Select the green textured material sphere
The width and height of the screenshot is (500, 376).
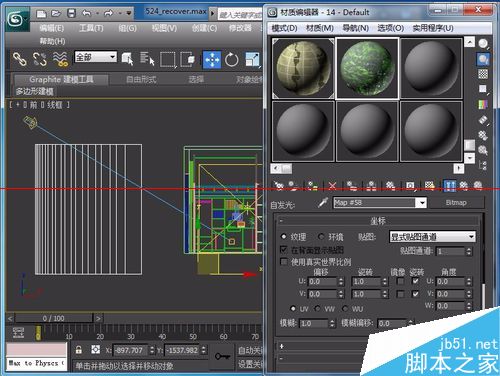pyautogui.click(x=367, y=68)
